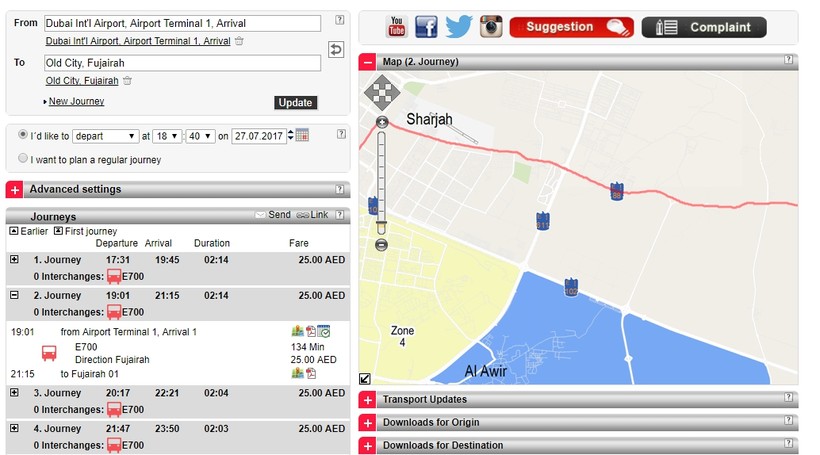The width and height of the screenshot is (820, 455).
Task: Open the depart/arrive dropdown
Action: (107, 136)
